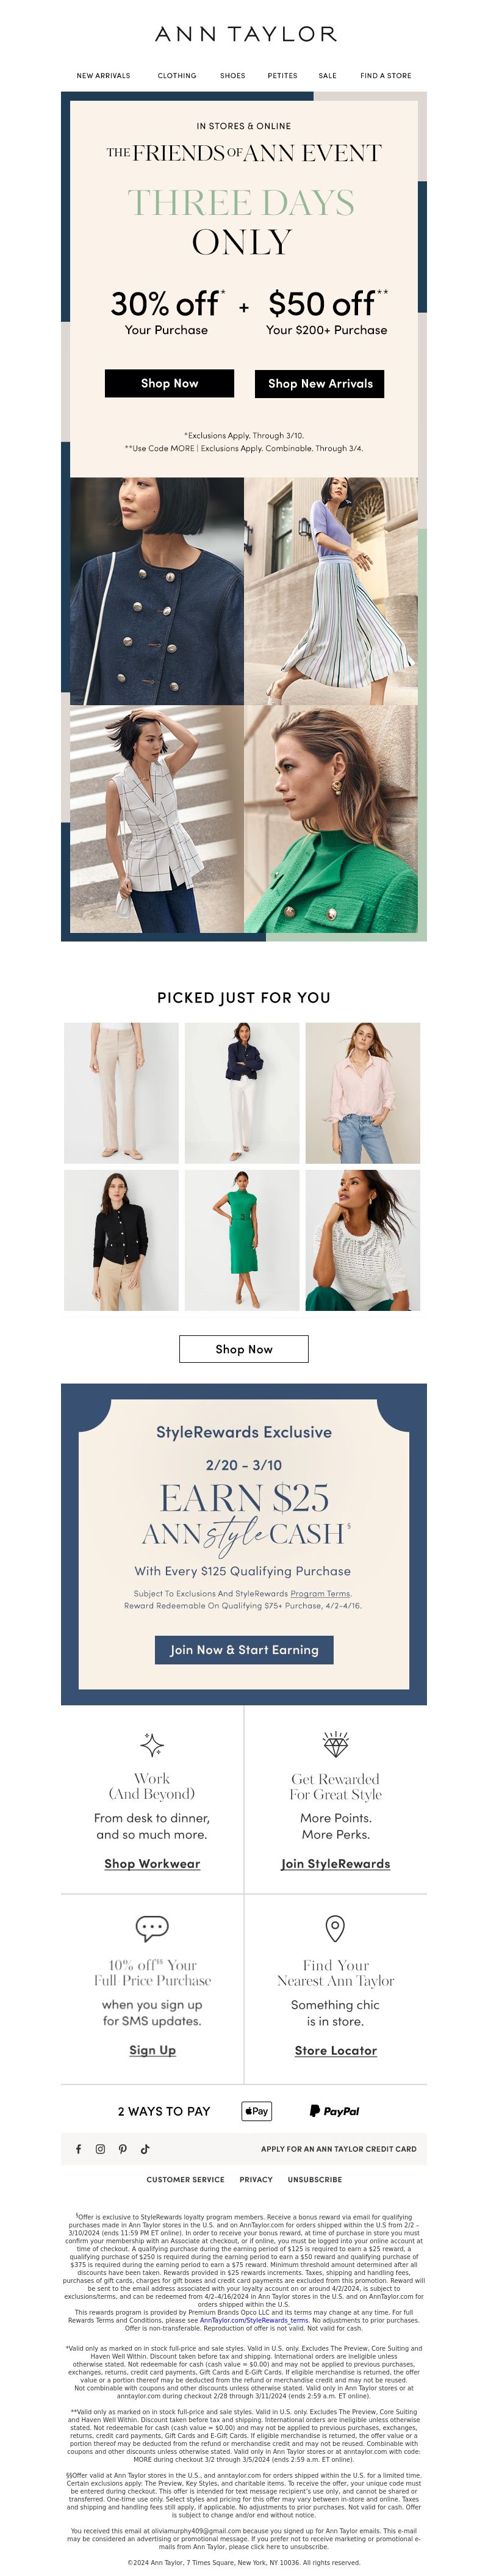Click the chat bubble SMS icon

(x=152, y=1927)
